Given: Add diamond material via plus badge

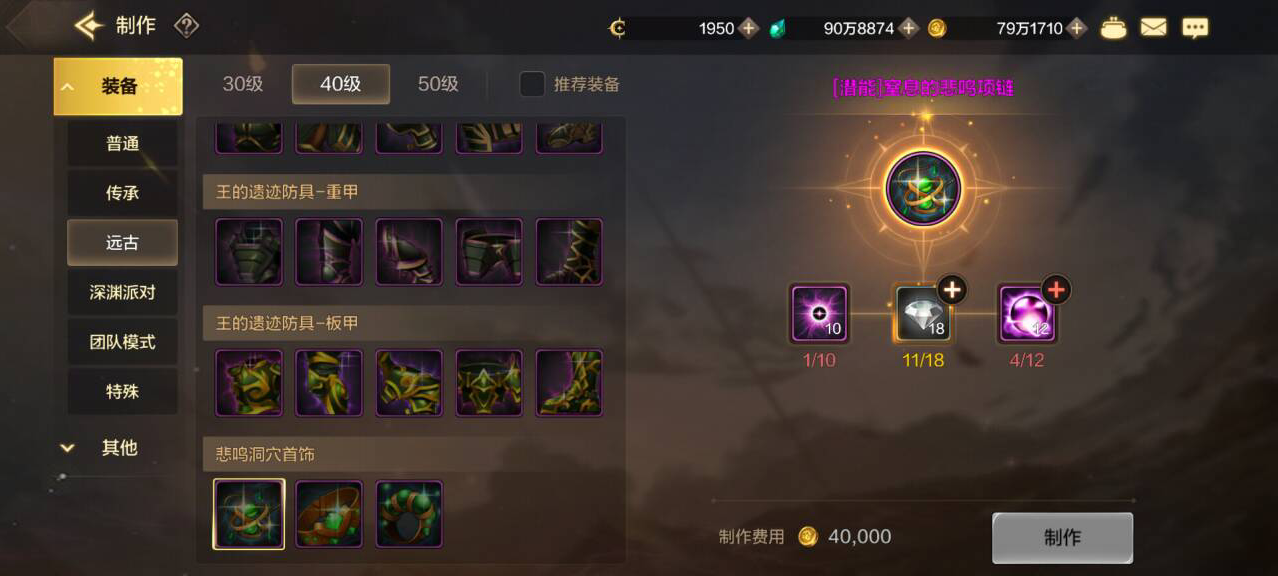Looking at the screenshot, I should (x=951, y=290).
